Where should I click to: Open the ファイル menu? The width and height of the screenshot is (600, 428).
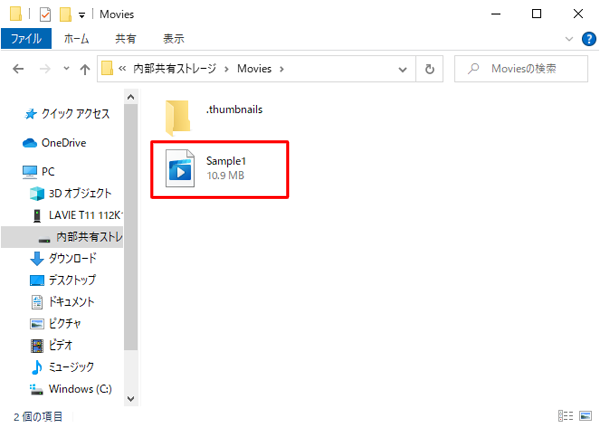[25, 39]
